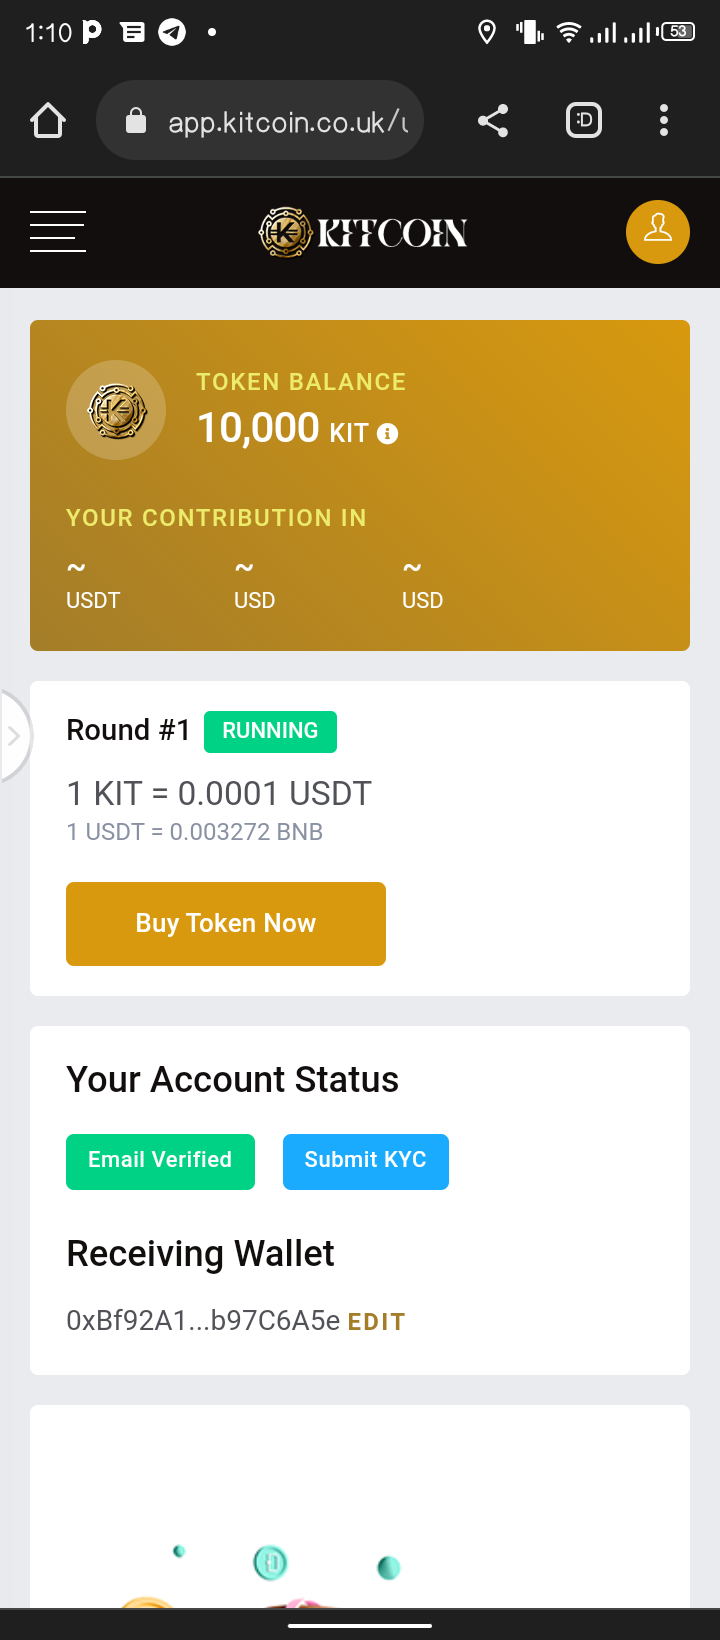Tap the Telegram notification status icon
Viewport: 720px width, 1640px height.
(172, 32)
